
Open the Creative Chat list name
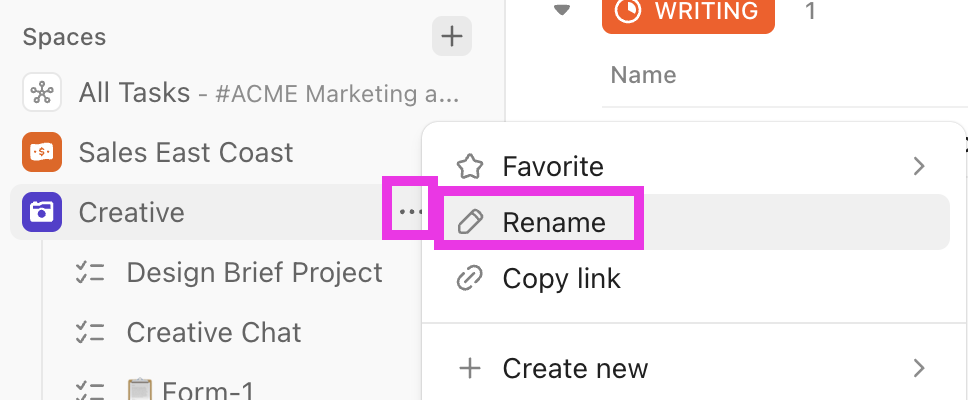pos(214,332)
